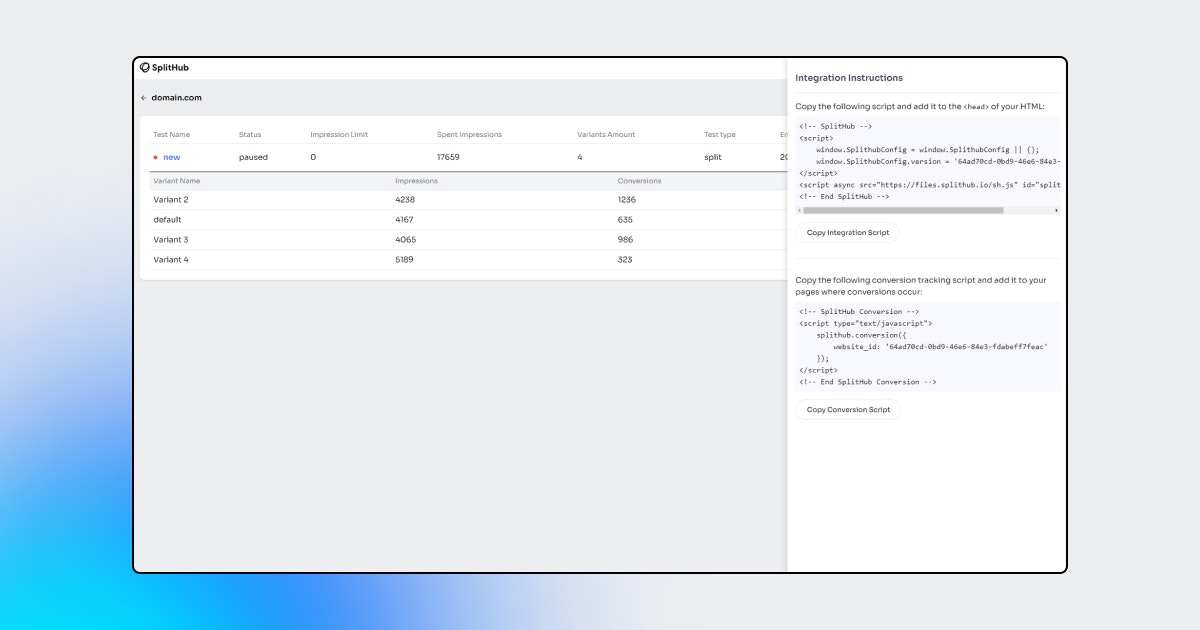Click the Spent Impressions column header

click(469, 135)
